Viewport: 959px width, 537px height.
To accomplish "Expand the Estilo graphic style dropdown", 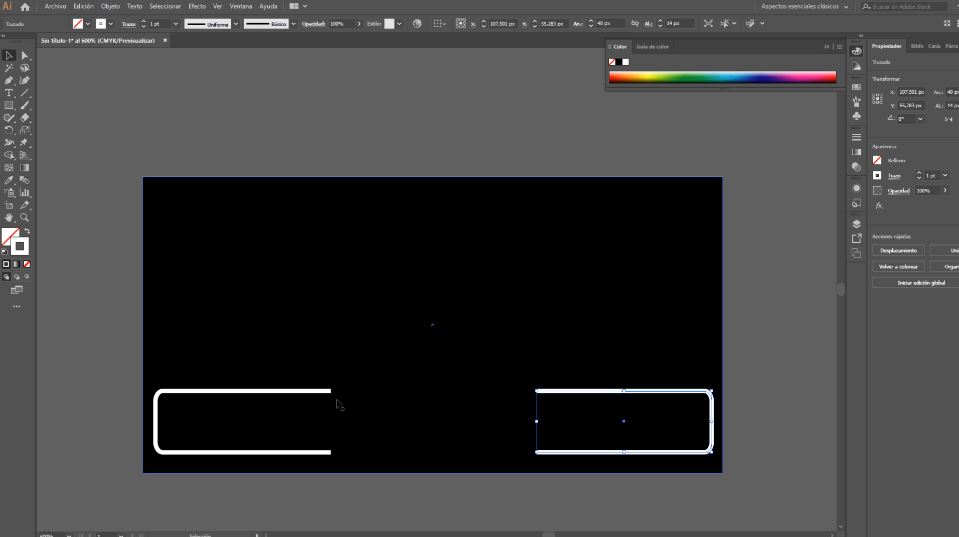I will [x=399, y=24].
